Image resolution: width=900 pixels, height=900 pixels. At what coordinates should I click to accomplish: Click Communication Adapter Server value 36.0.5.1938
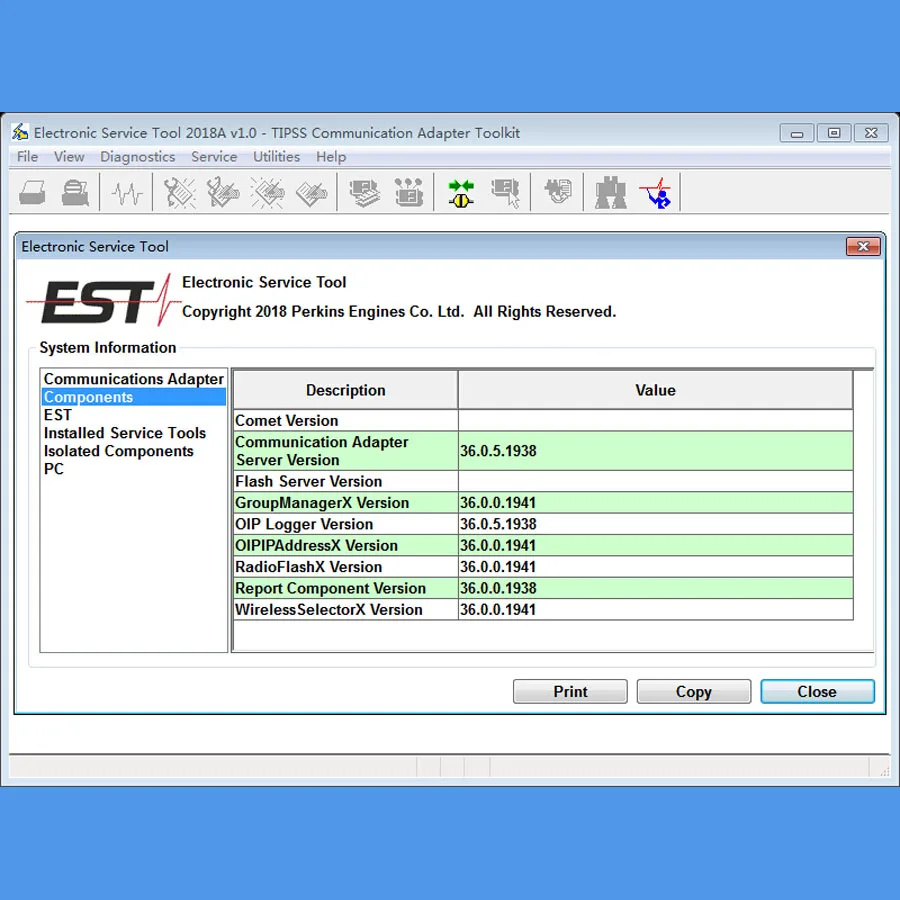click(655, 451)
